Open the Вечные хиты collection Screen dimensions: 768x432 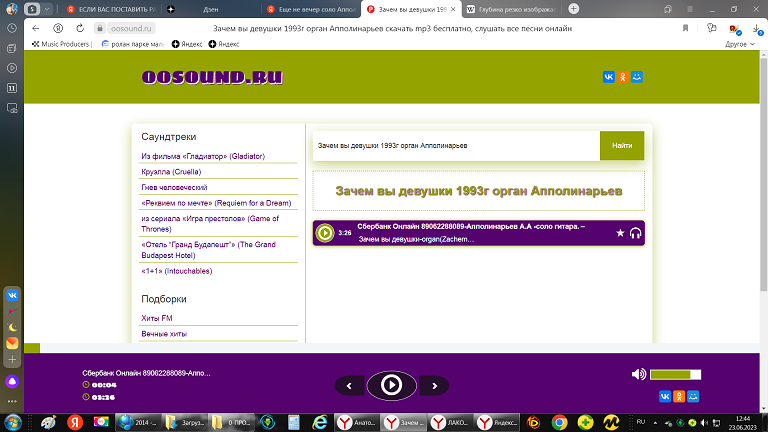point(164,334)
